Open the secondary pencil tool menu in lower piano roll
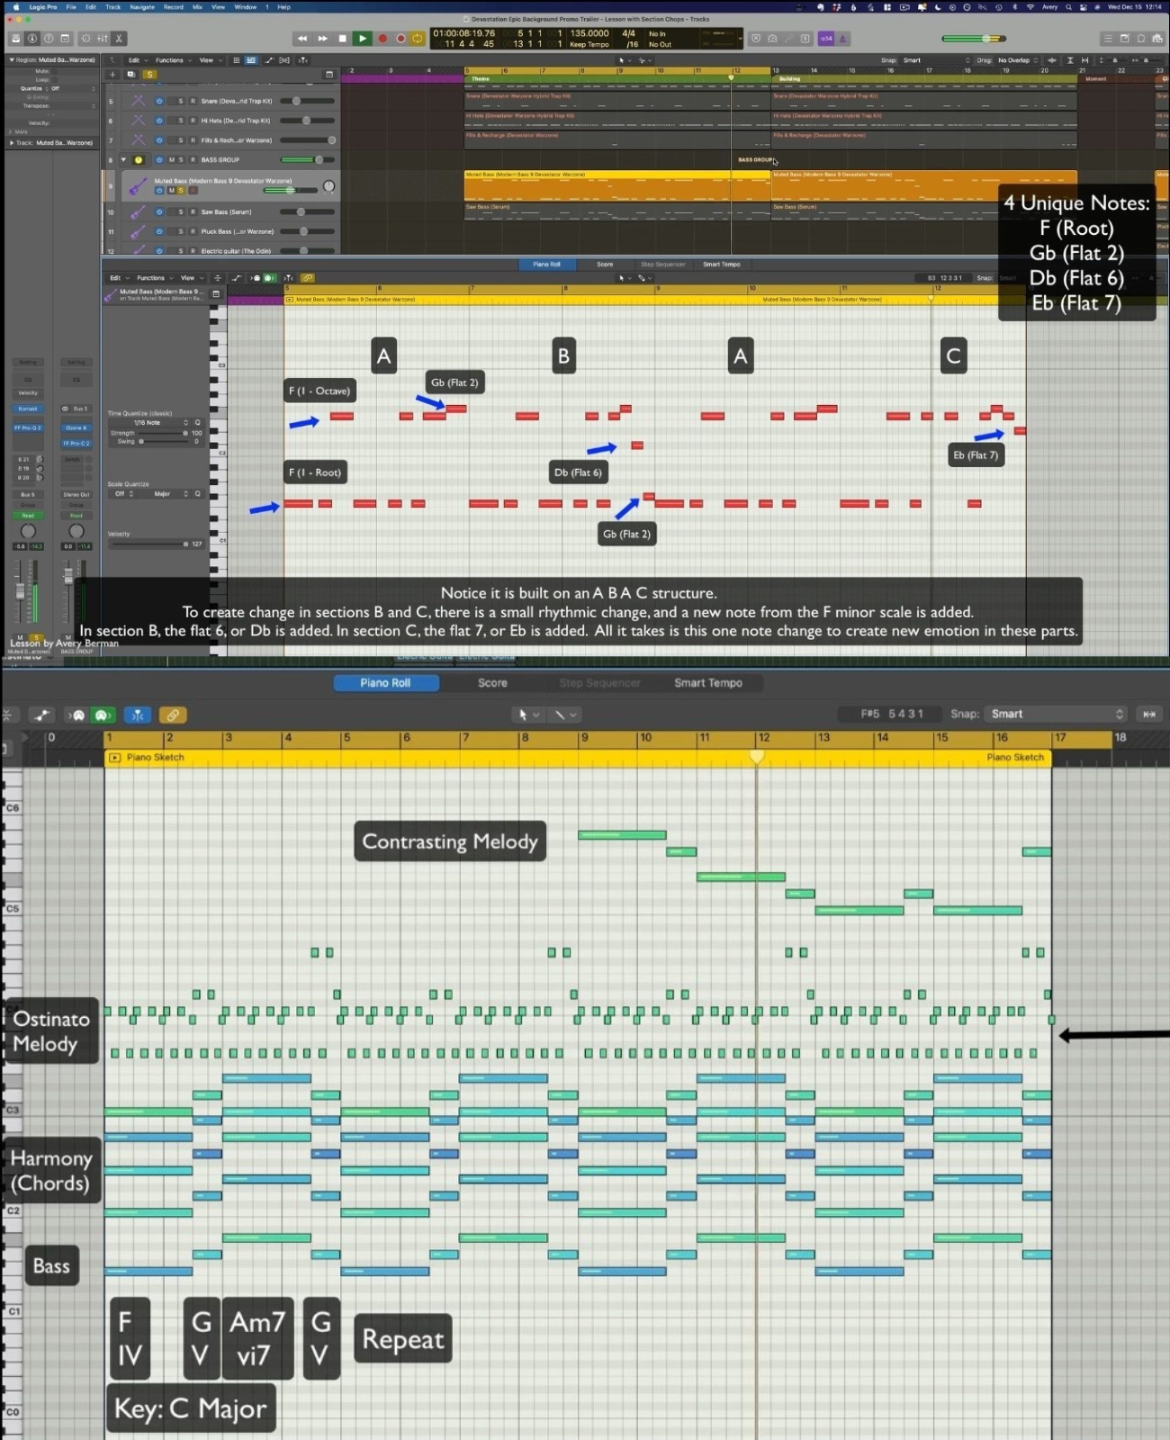This screenshot has height=1440, width=1170. [x=565, y=714]
